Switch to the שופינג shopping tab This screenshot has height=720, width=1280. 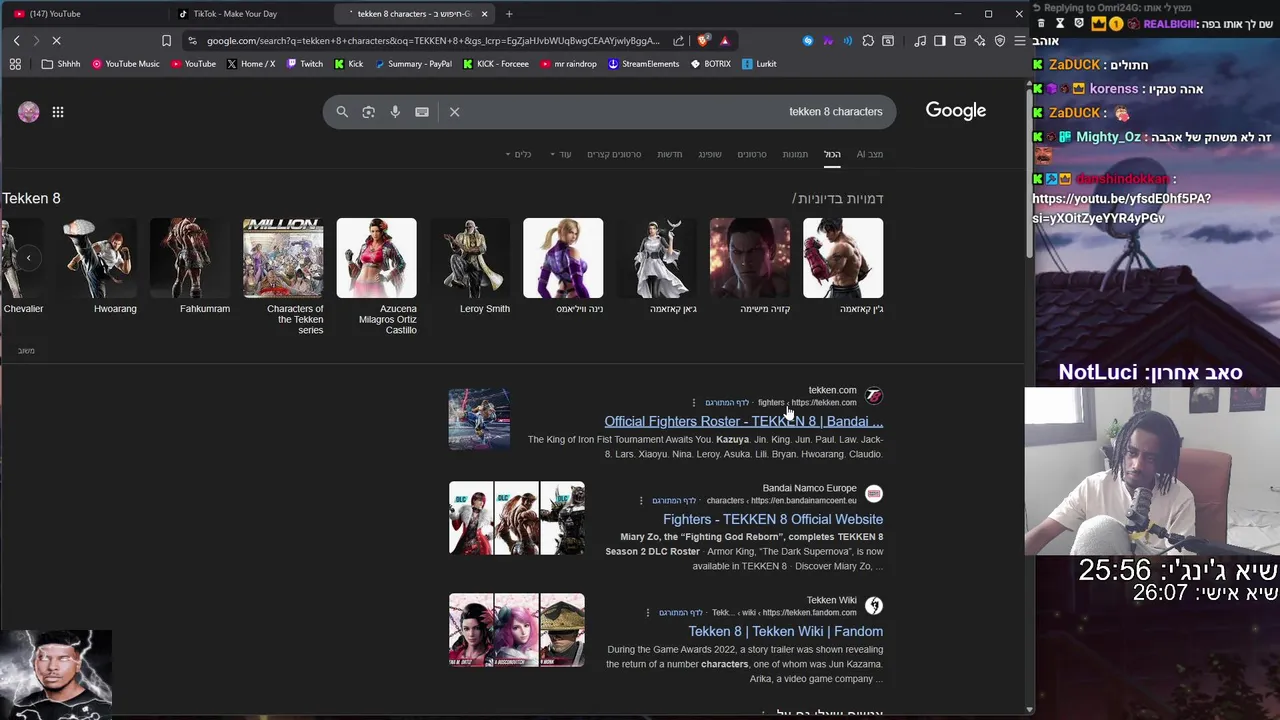pos(710,154)
